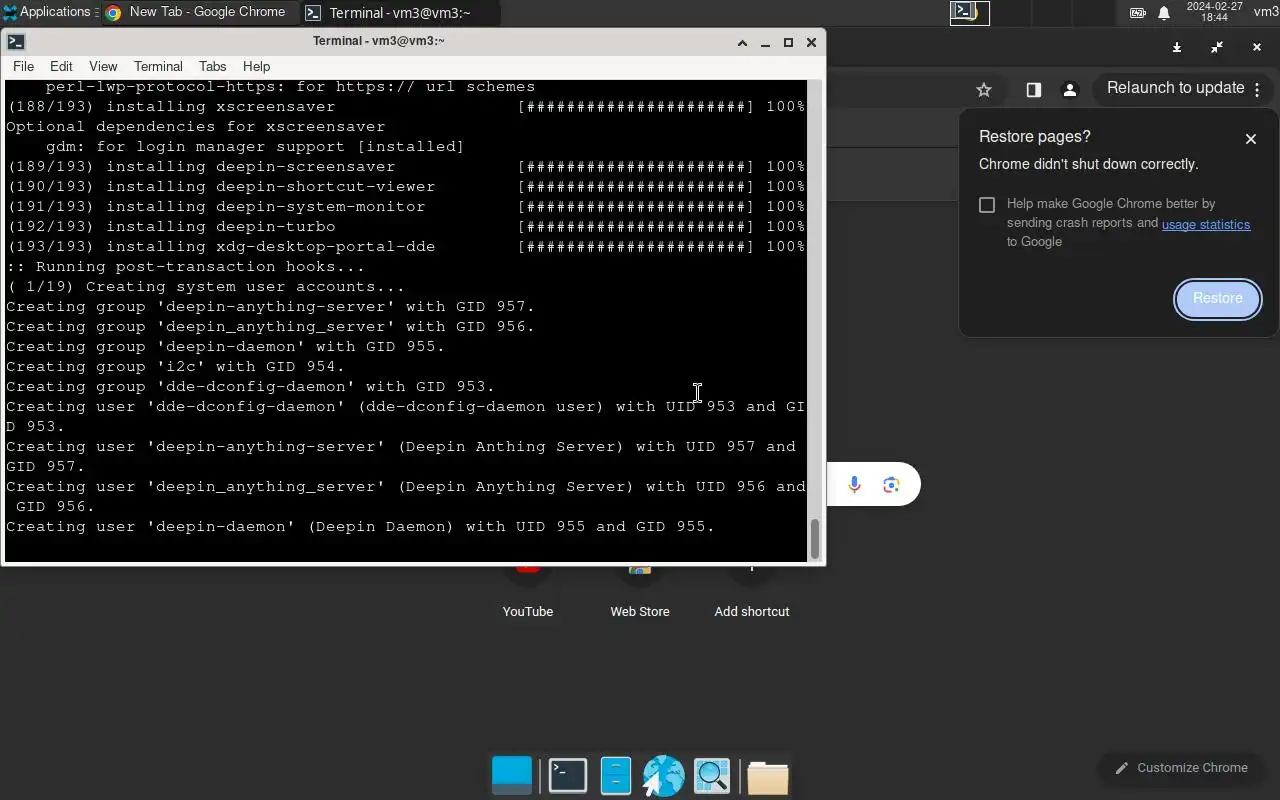1280x800 pixels.
Task: Open the terminal Edit menu
Action: tap(61, 66)
